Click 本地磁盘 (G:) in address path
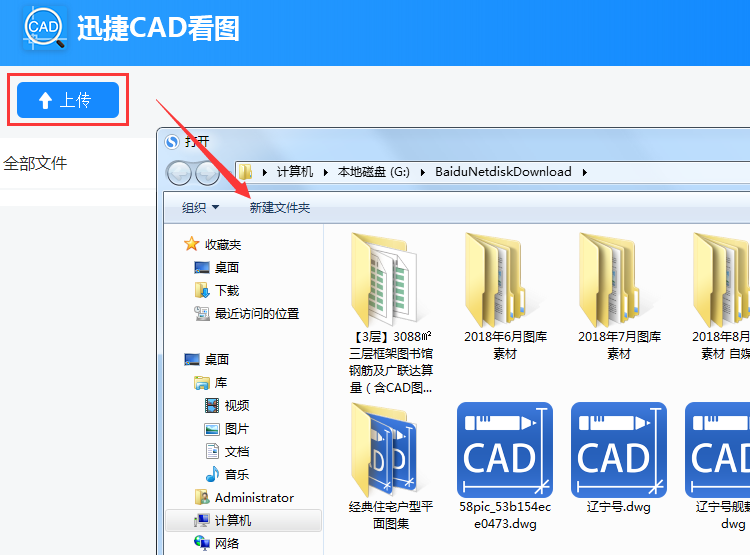750x555 pixels. coord(374,172)
